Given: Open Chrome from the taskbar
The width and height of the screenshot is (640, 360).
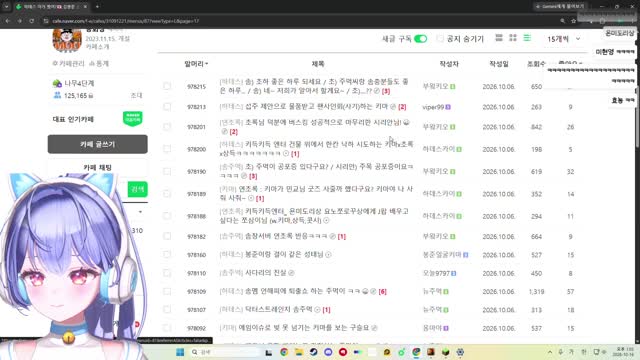Looking at the screenshot, I should tap(284, 352).
